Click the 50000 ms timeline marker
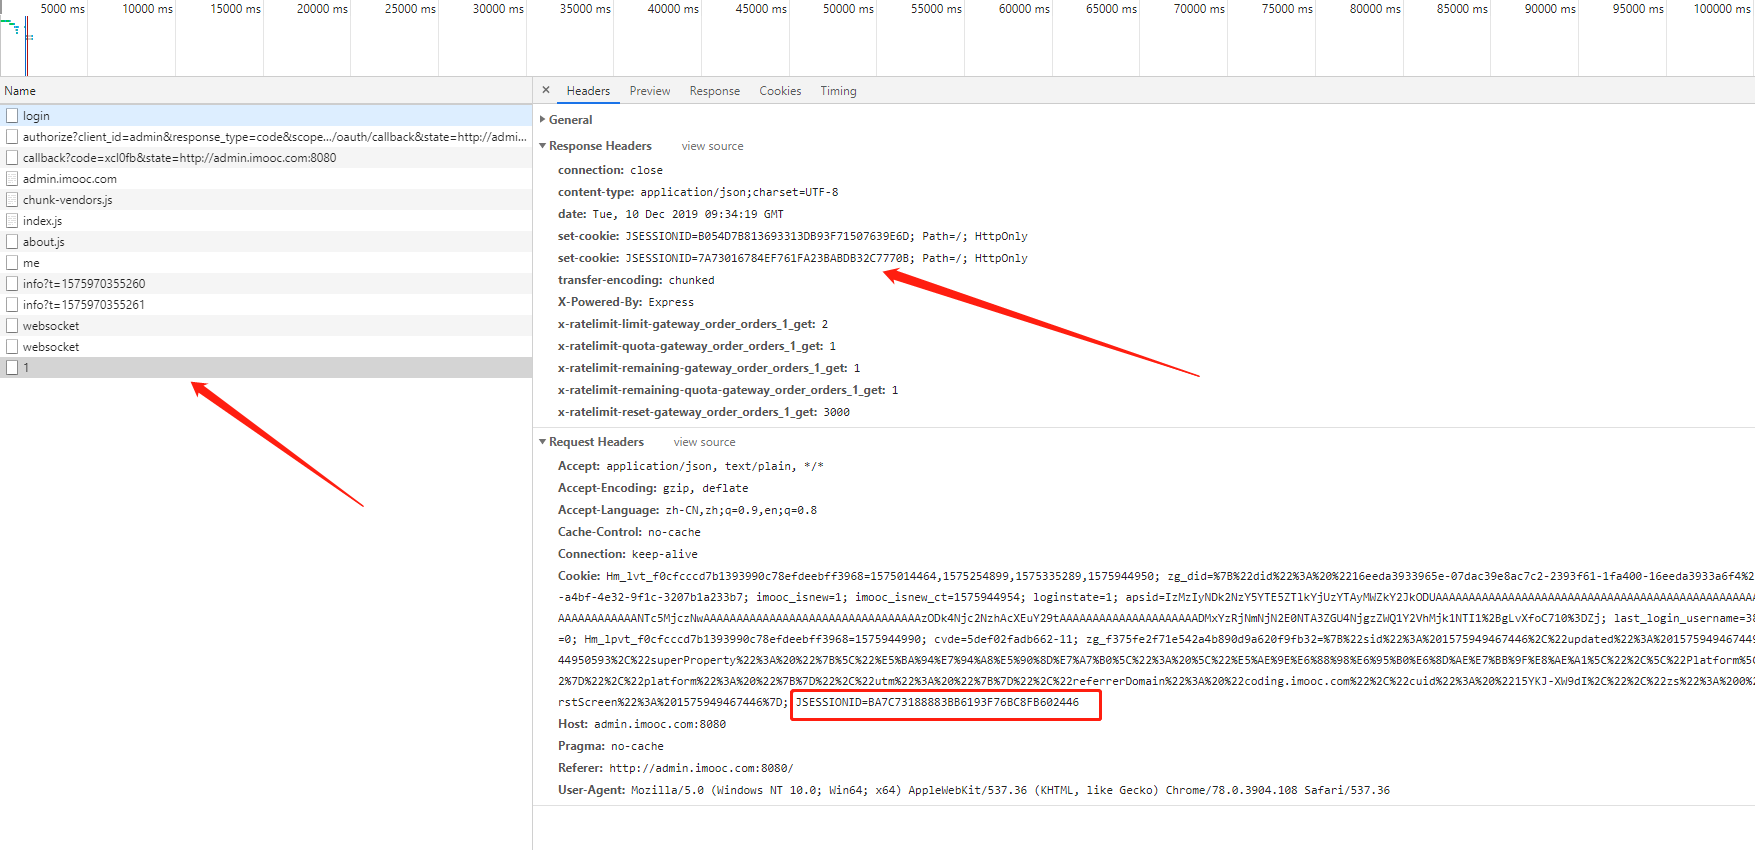 pyautogui.click(x=848, y=9)
